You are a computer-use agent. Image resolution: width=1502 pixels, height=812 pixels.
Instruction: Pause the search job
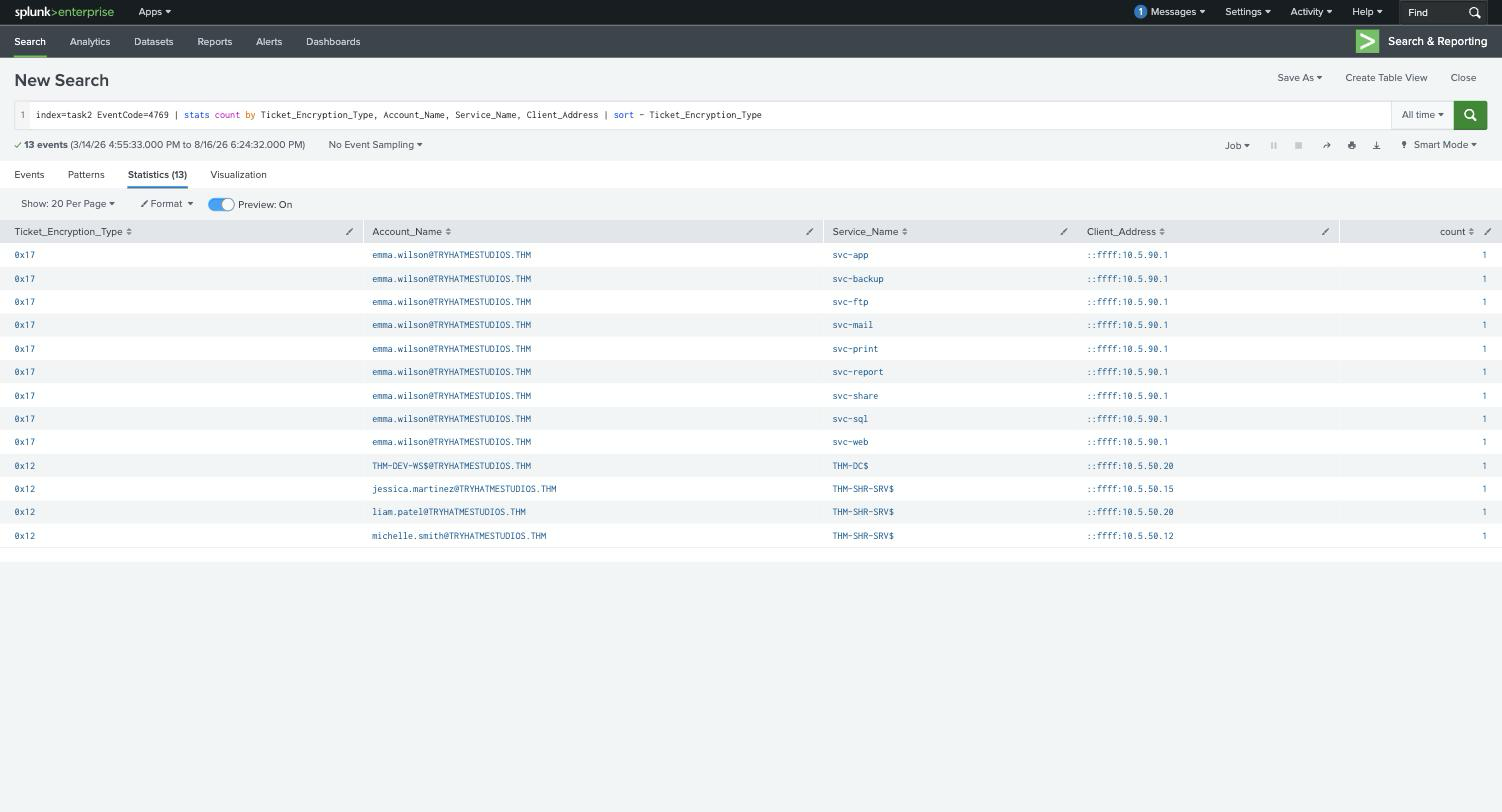click(x=1273, y=145)
